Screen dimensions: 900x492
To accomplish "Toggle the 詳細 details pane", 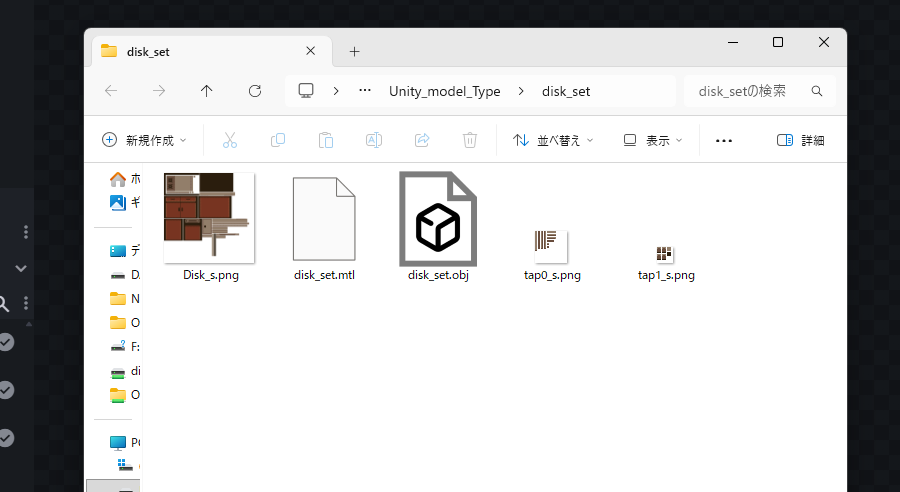I will pos(801,141).
